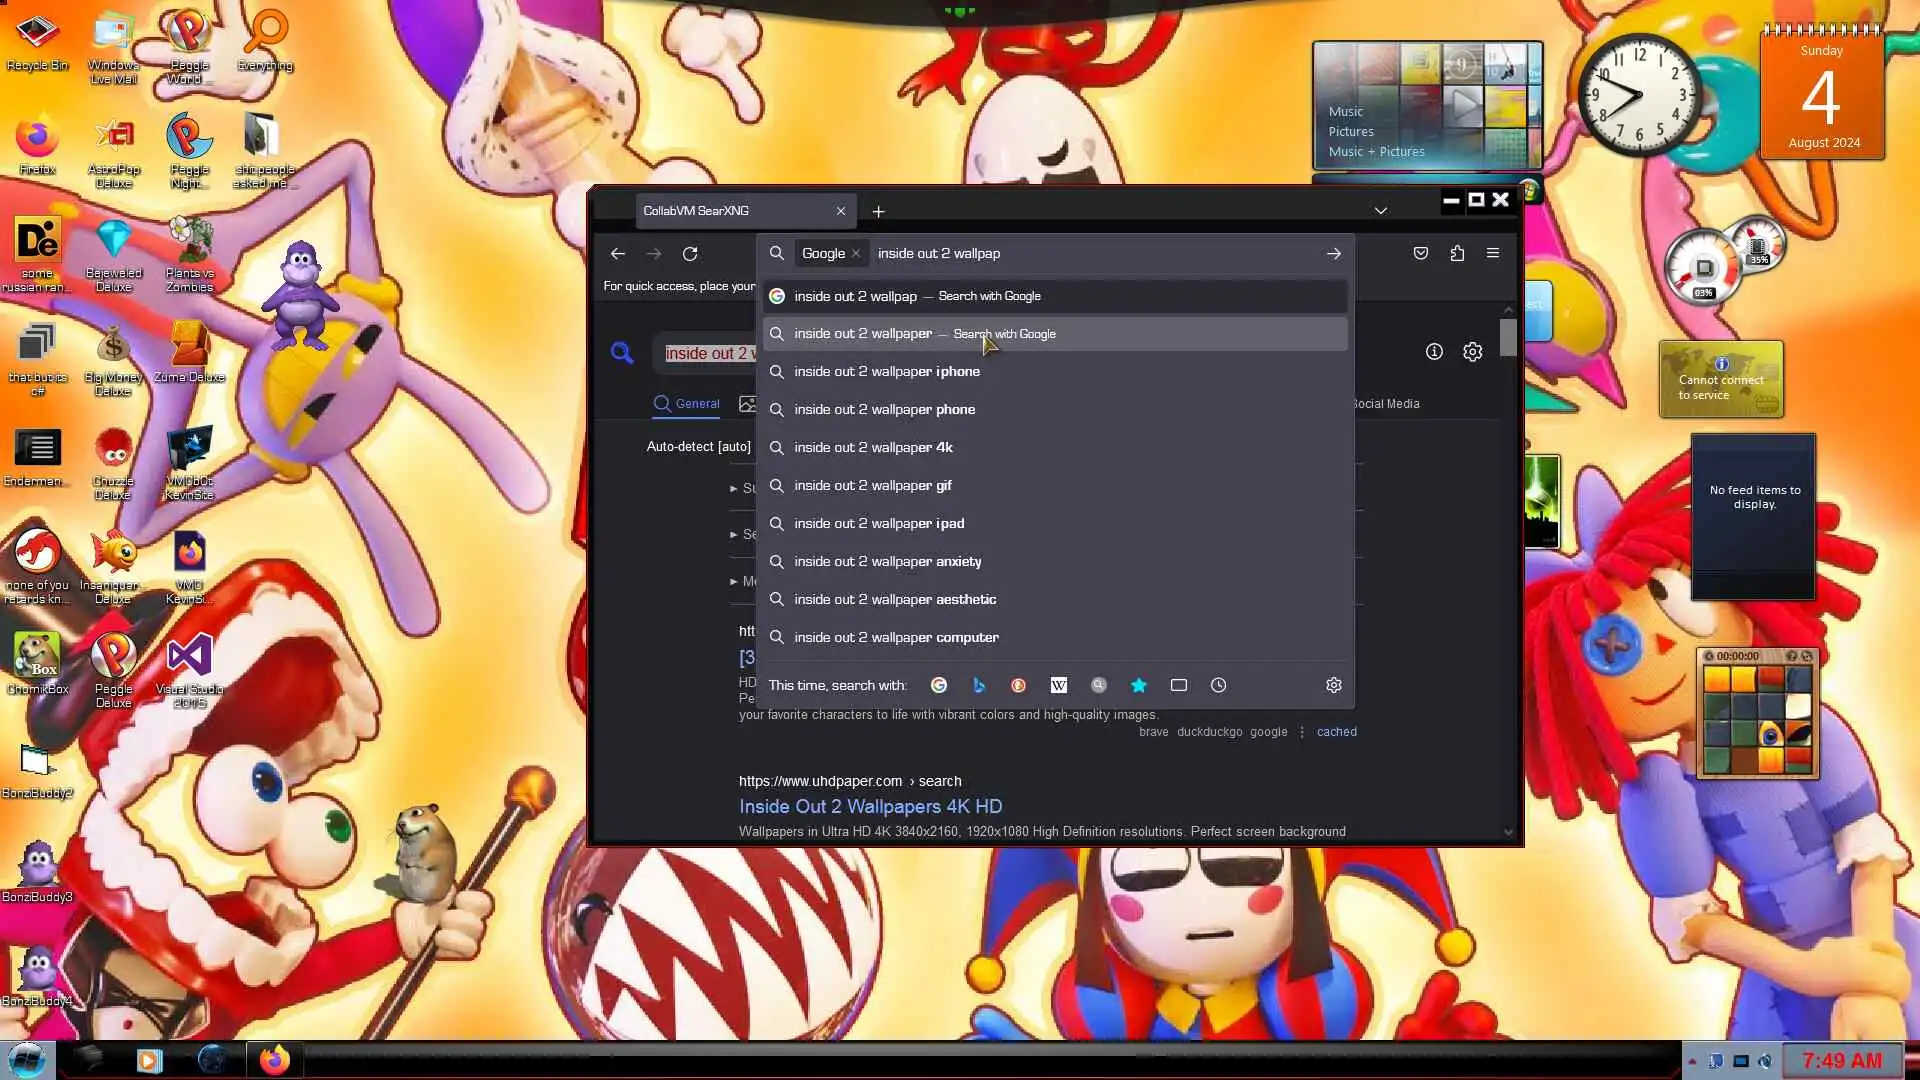
Task: Click the Firefox reload button
Action: coord(690,254)
